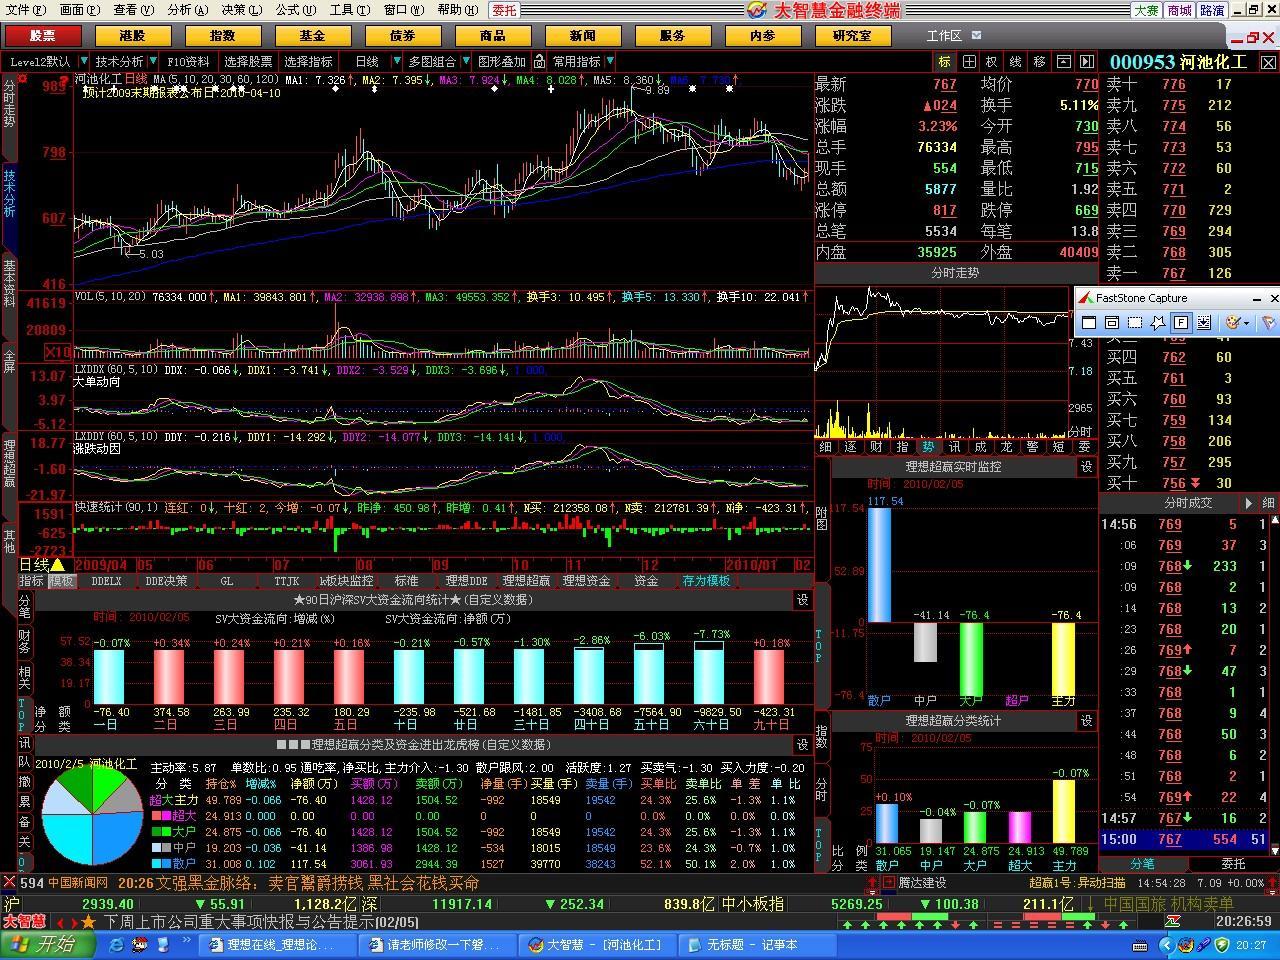FastStone Capture: capture rectangular region icon
Image resolution: width=1280 pixels, height=960 pixels.
tap(1135, 322)
